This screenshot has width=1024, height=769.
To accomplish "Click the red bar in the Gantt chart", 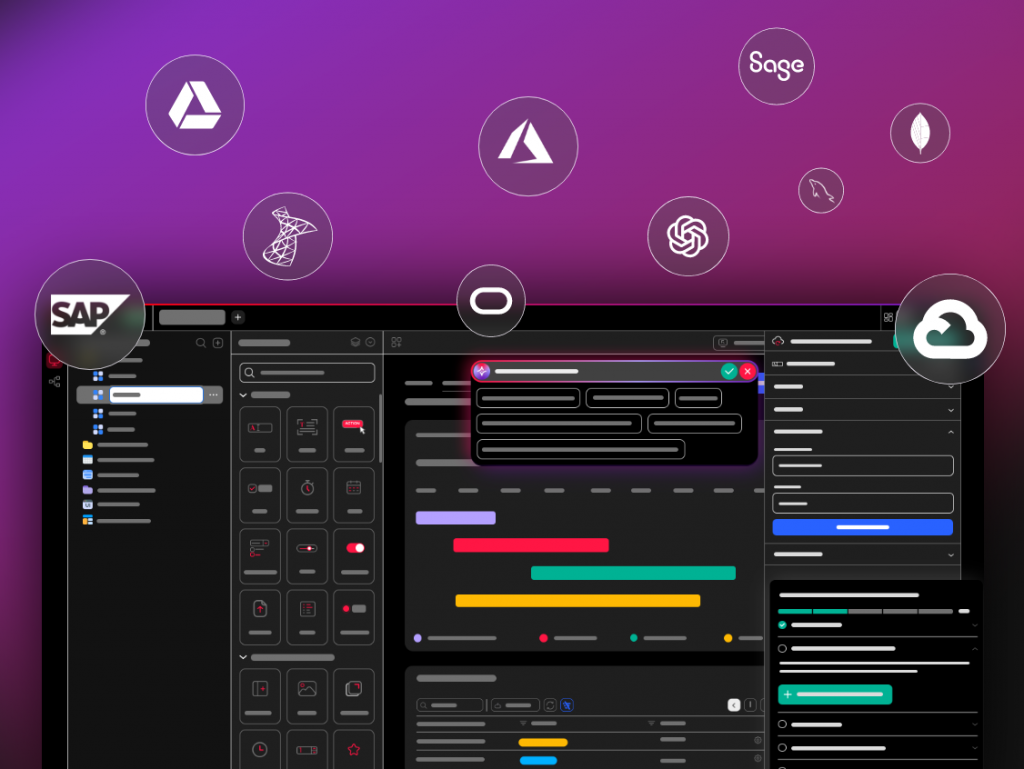I will 530,545.
